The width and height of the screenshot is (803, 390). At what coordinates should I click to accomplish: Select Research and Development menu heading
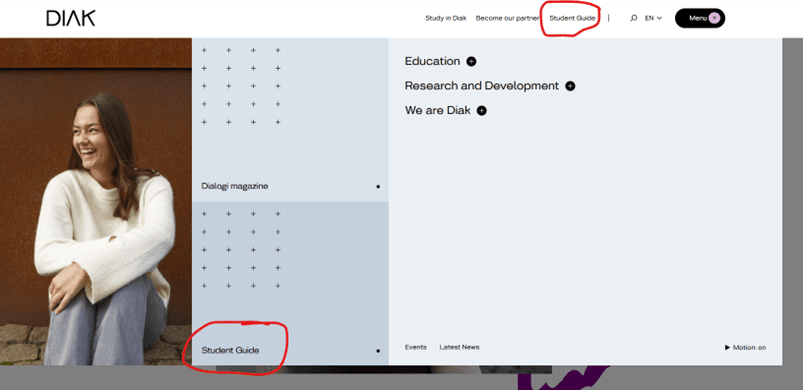(x=481, y=86)
